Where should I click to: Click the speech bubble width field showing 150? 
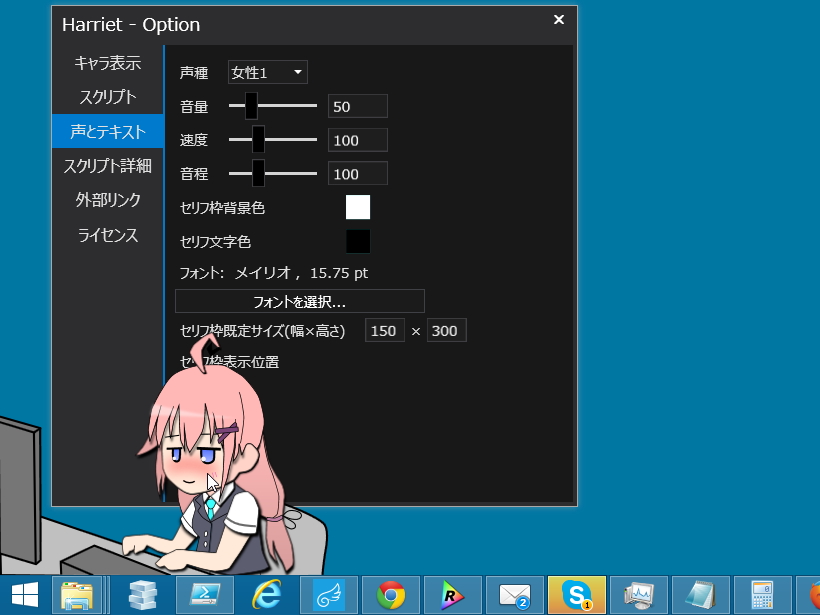[x=384, y=330]
